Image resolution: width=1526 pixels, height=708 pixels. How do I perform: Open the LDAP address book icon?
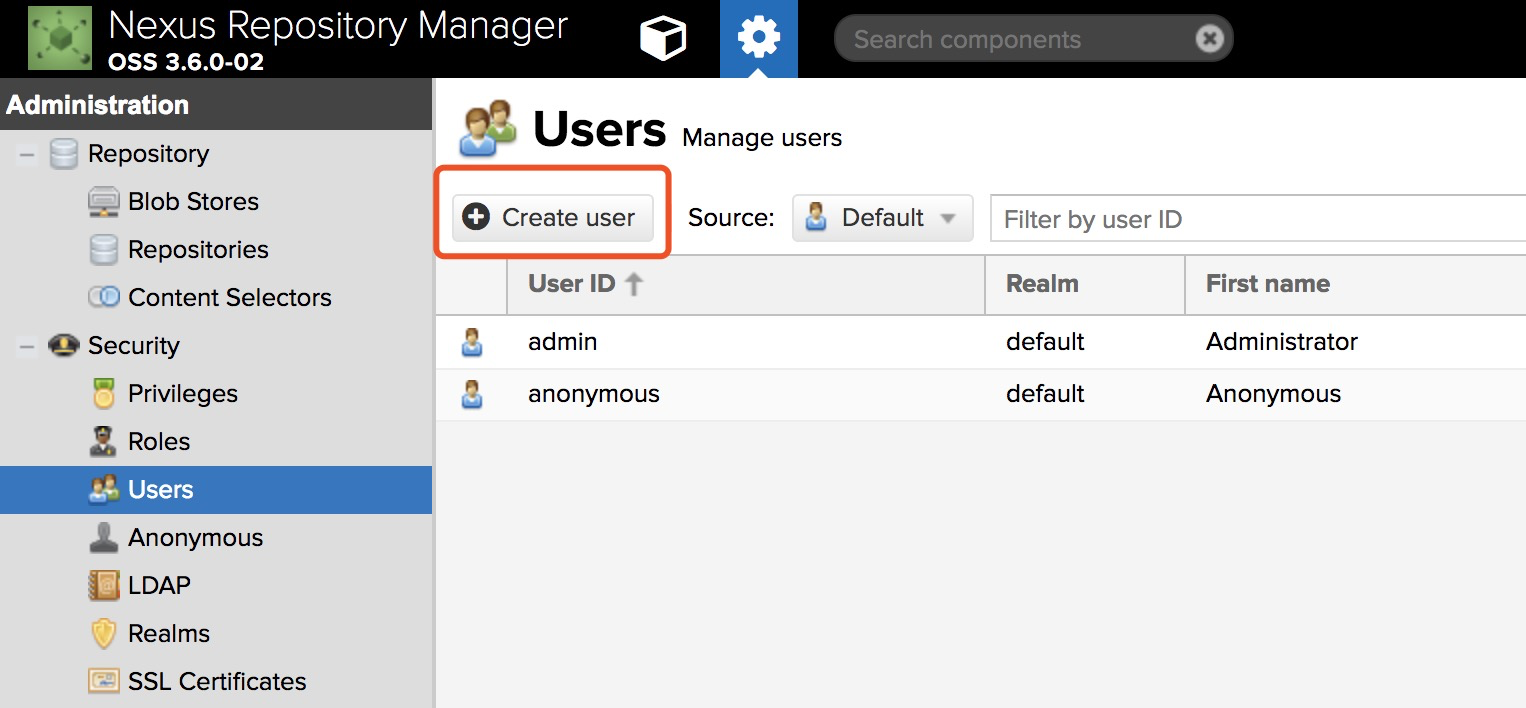pos(104,586)
